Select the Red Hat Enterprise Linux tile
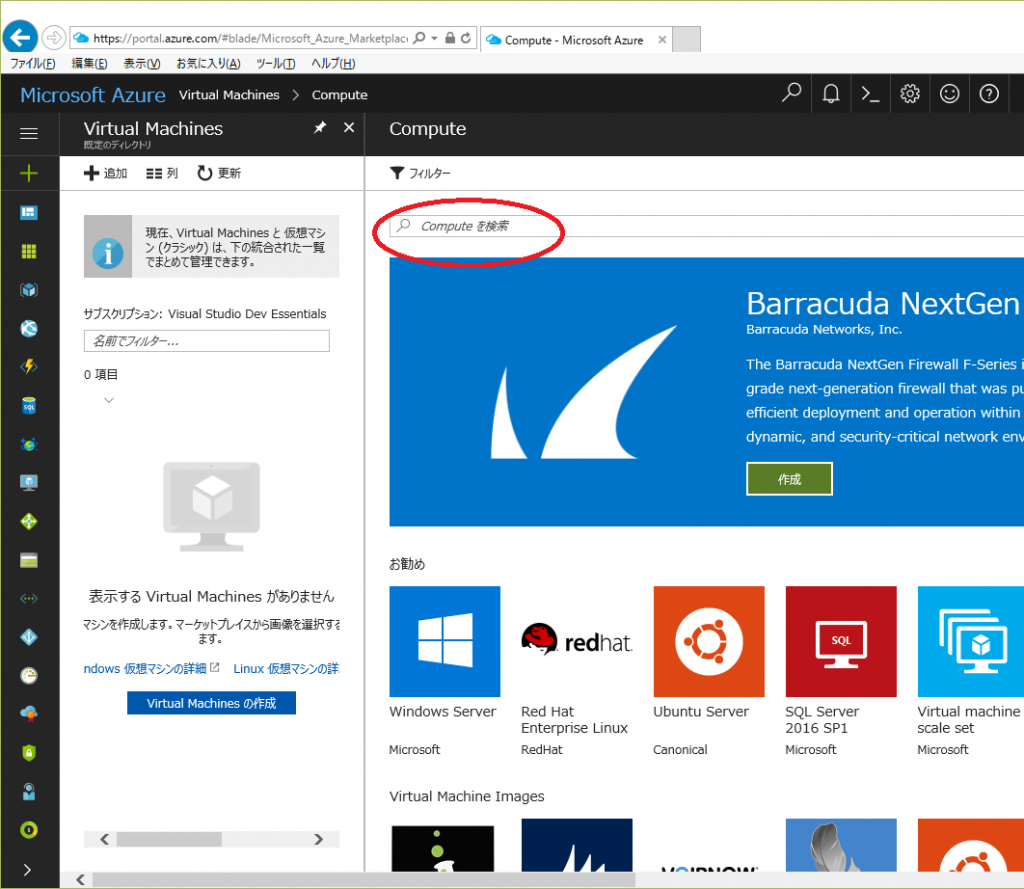The width and height of the screenshot is (1024, 889). click(x=577, y=671)
